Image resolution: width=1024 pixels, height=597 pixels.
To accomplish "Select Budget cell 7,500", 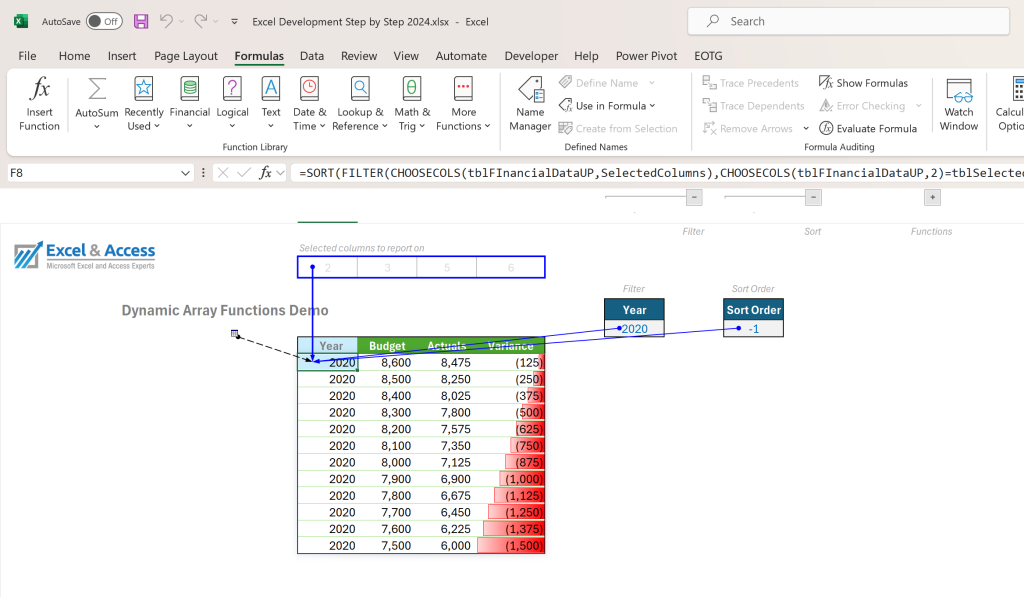I will point(387,545).
